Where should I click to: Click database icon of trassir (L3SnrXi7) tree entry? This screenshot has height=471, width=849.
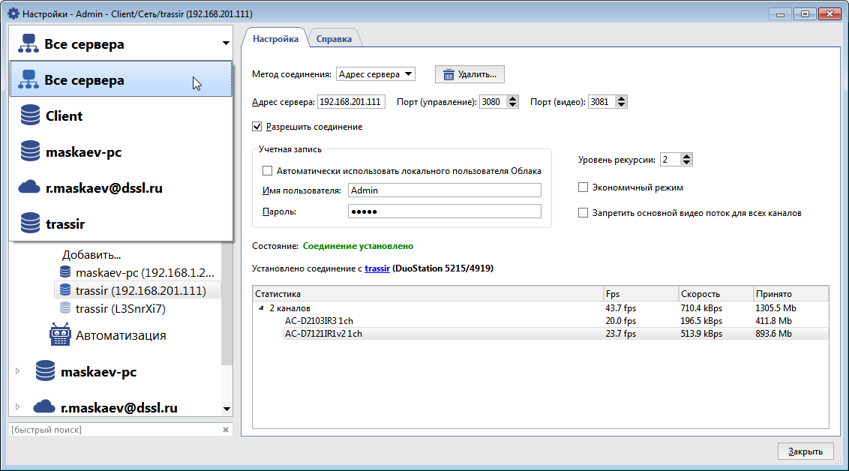(x=66, y=309)
